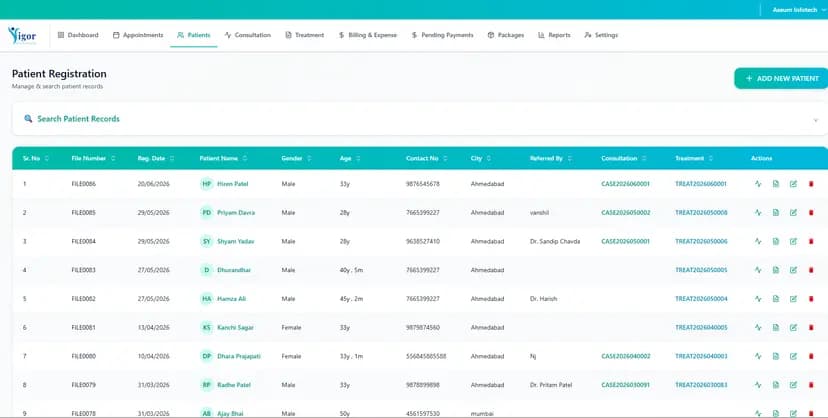The width and height of the screenshot is (828, 418).
Task: Edit Dhurandhar patient record
Action: pos(793,270)
